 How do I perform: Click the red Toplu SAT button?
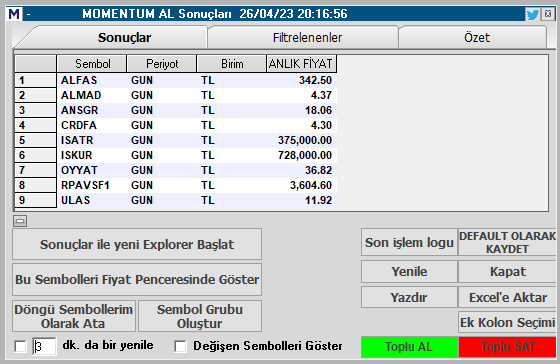tap(507, 346)
